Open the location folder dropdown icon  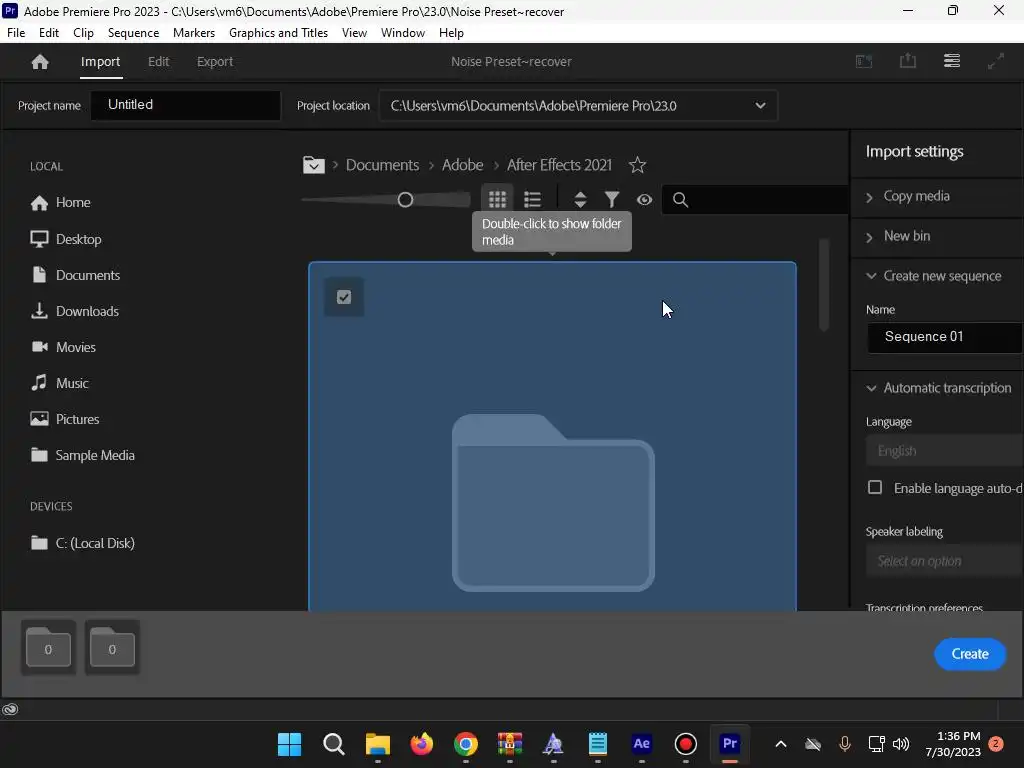[x=313, y=165]
